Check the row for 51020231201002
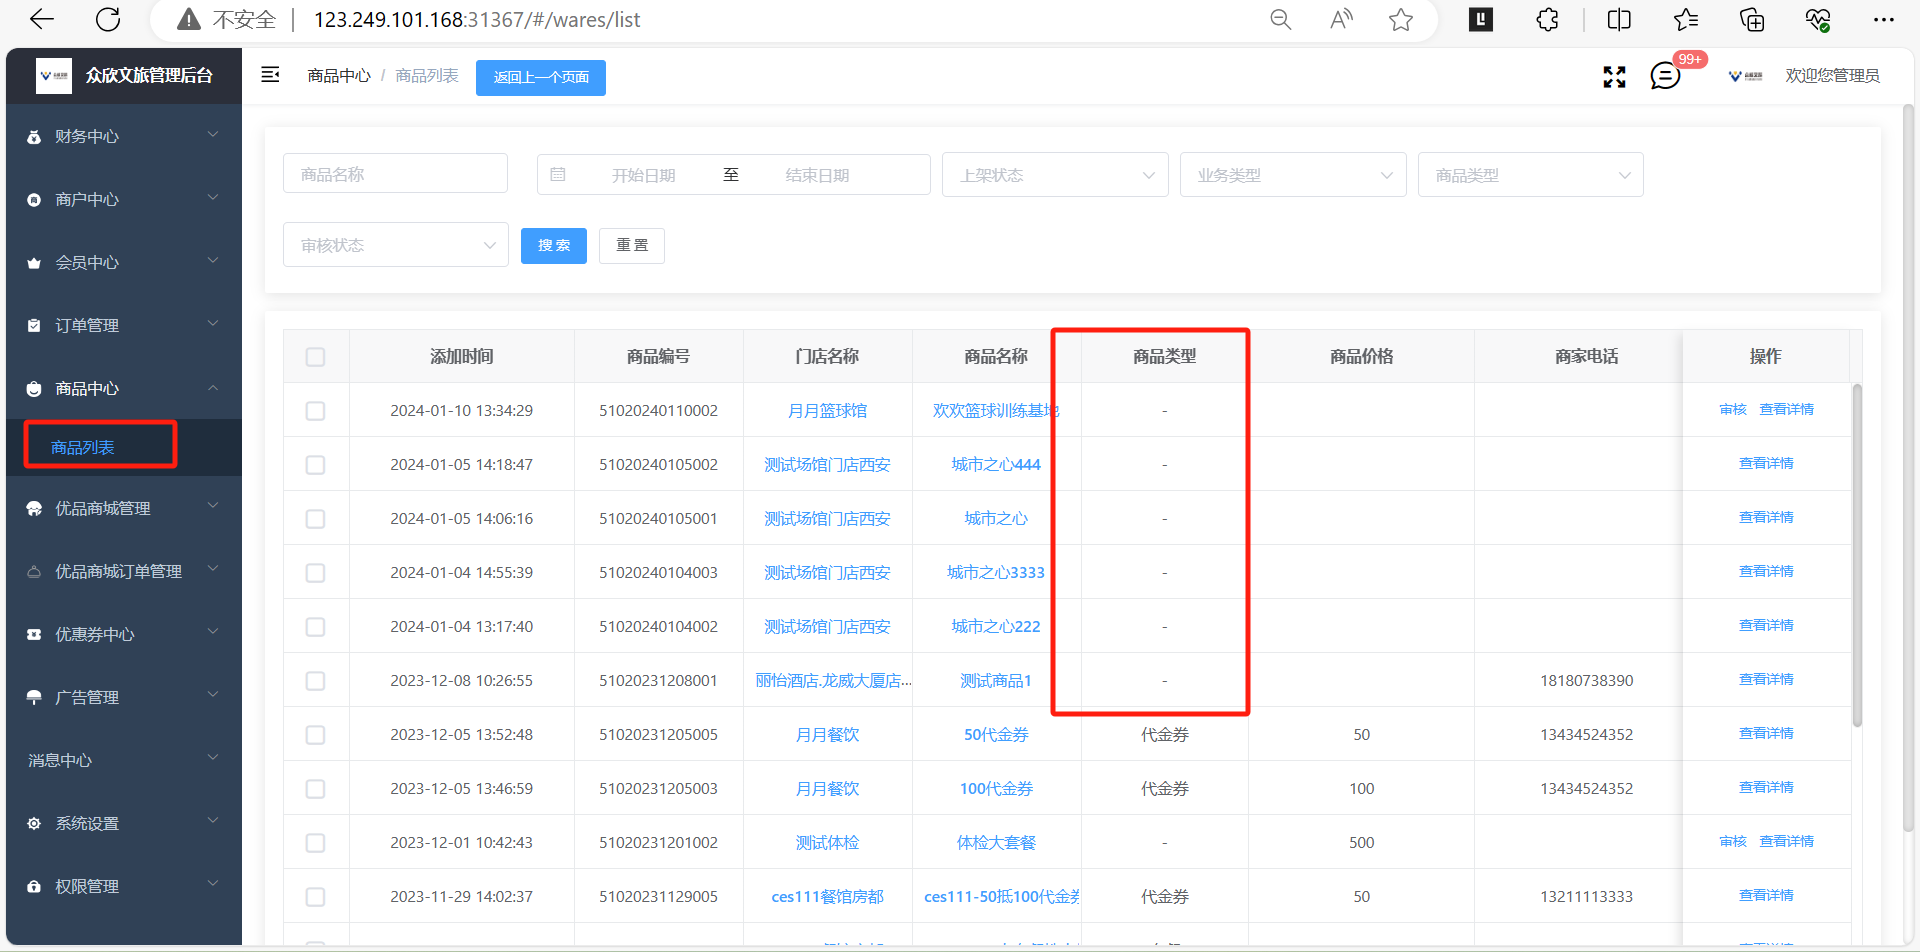 (315, 843)
